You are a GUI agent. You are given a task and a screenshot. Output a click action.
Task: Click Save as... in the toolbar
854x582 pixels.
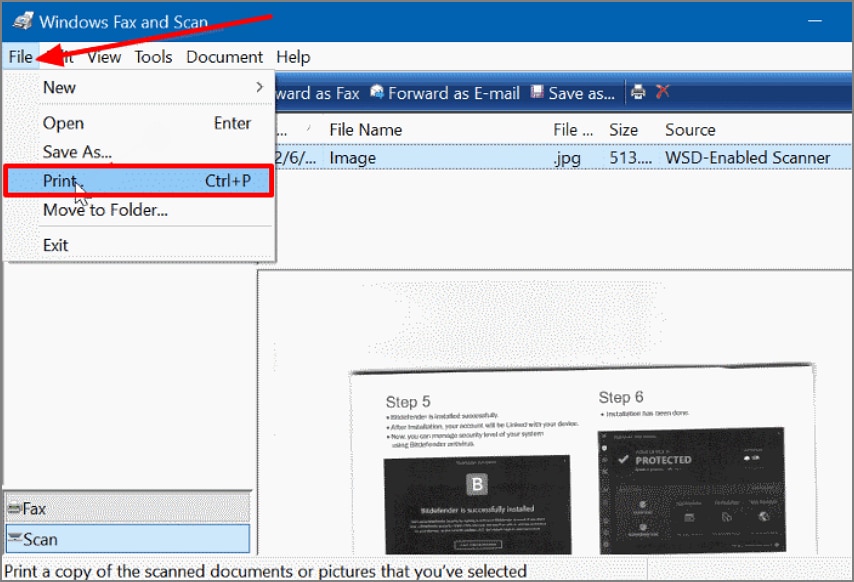pyautogui.click(x=573, y=93)
